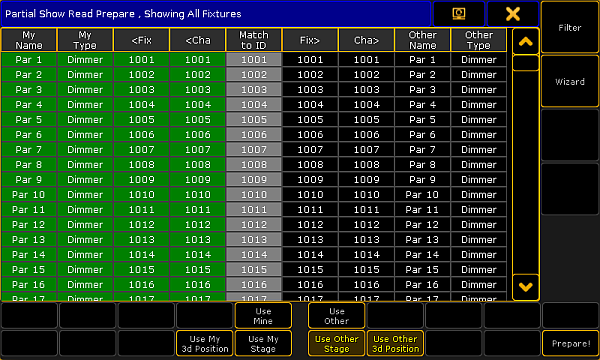
Task: Select the Par 8 cell under My Name
Action: (x=29, y=165)
